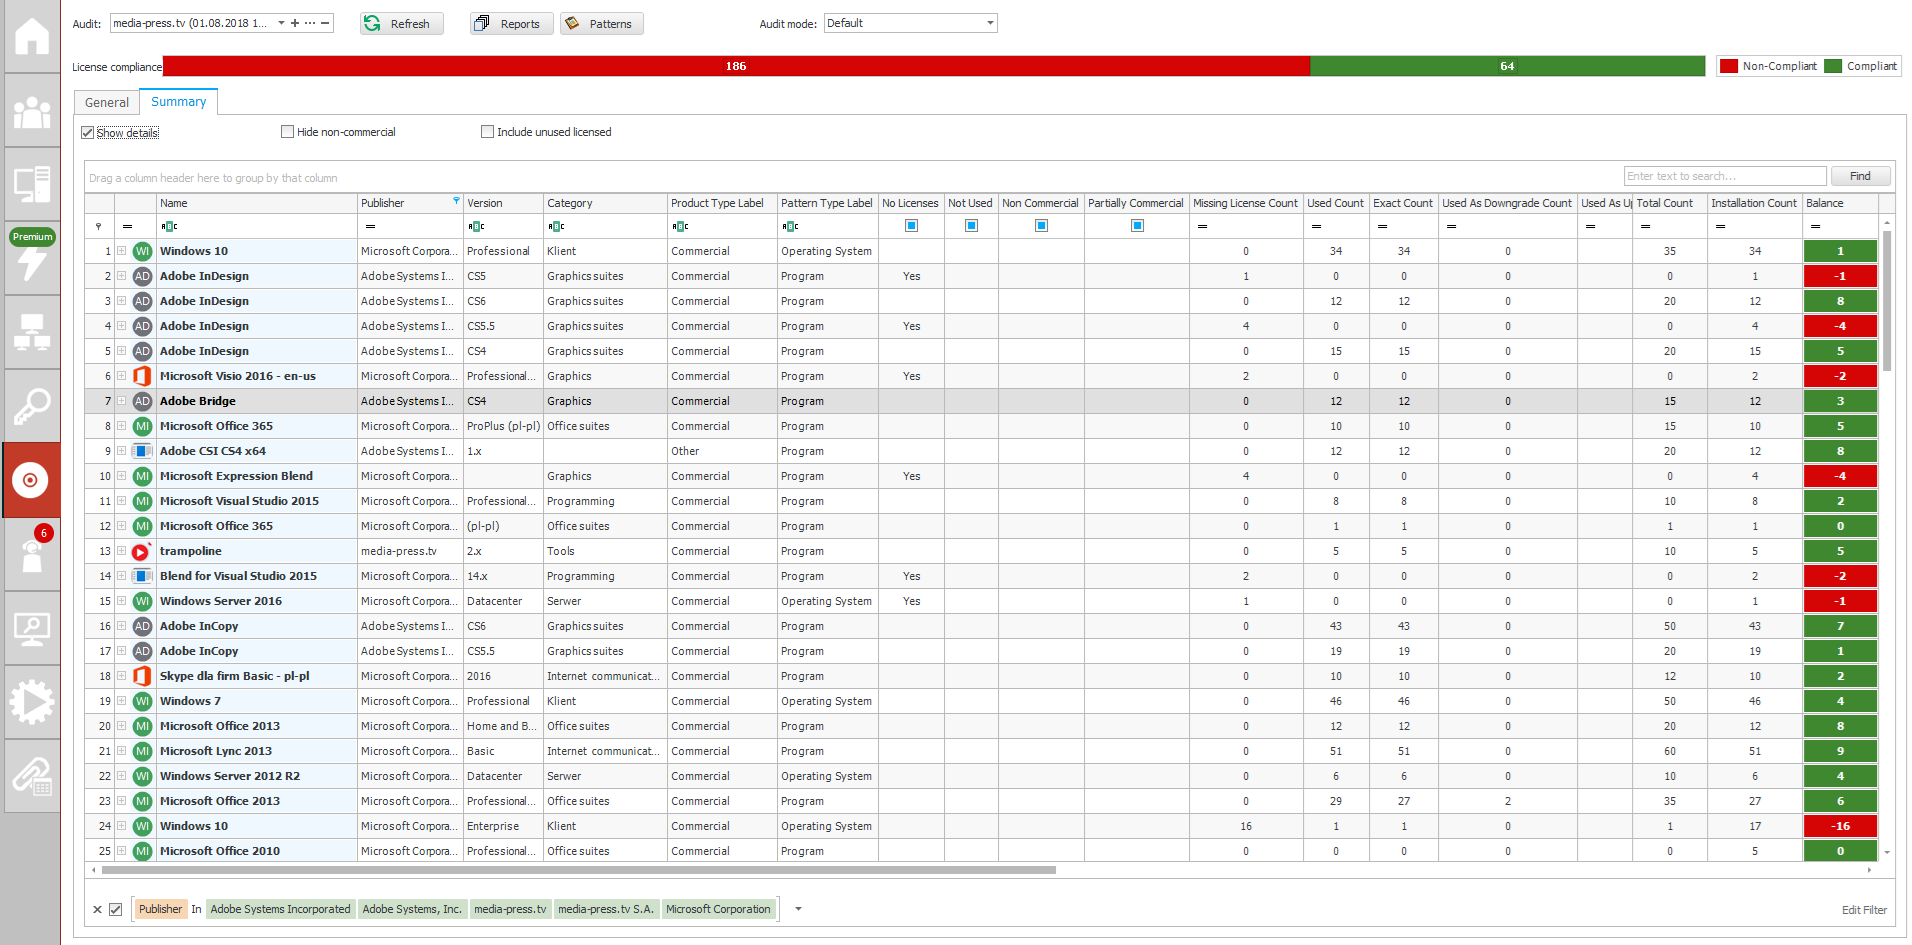The height and width of the screenshot is (945, 1912).
Task: Open the Users group sidebar icon
Action: point(31,112)
